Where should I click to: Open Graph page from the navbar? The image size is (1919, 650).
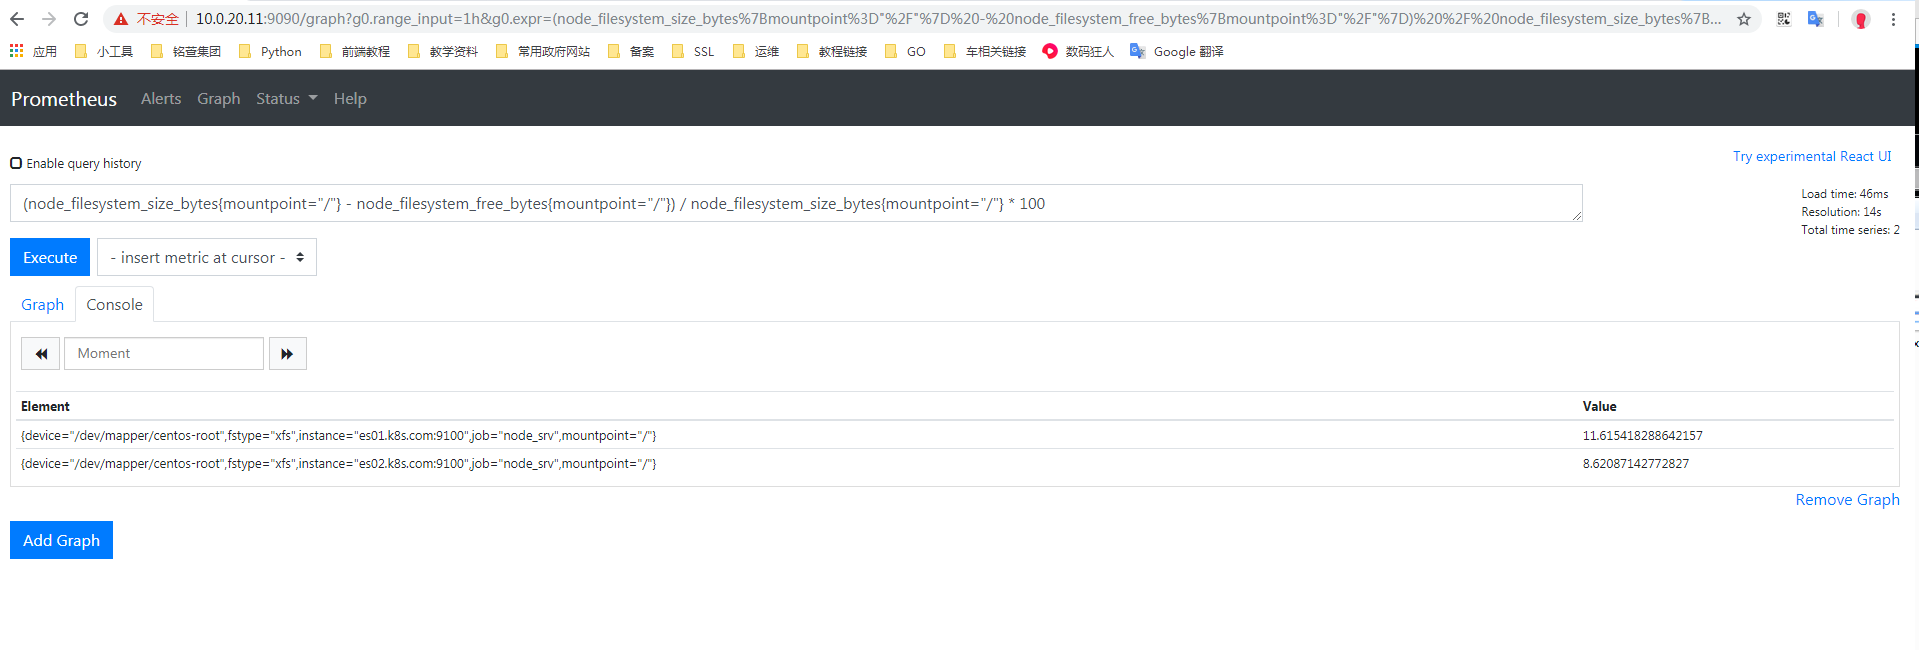click(x=219, y=98)
